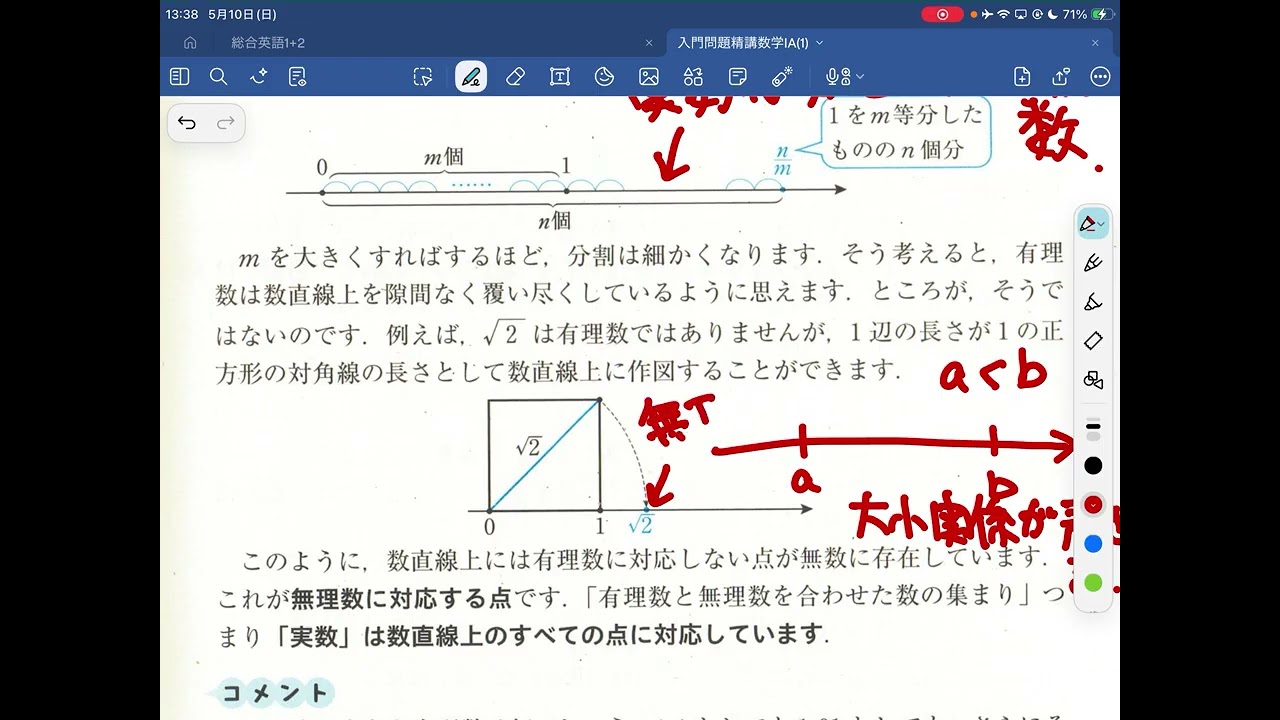This screenshot has width=1280, height=720.
Task: Open the document notes list icon
Action: click(x=297, y=76)
